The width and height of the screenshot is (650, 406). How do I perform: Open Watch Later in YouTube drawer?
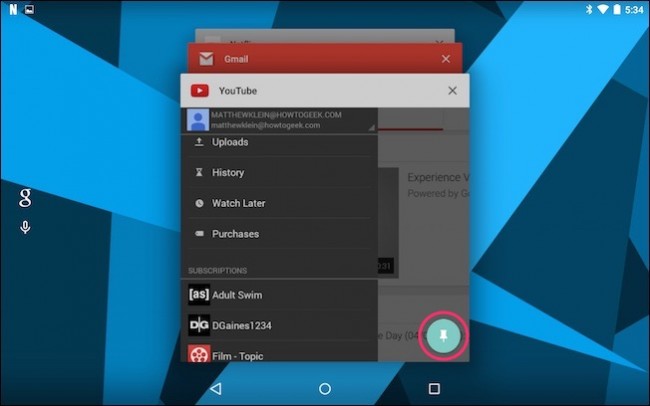[279, 203]
